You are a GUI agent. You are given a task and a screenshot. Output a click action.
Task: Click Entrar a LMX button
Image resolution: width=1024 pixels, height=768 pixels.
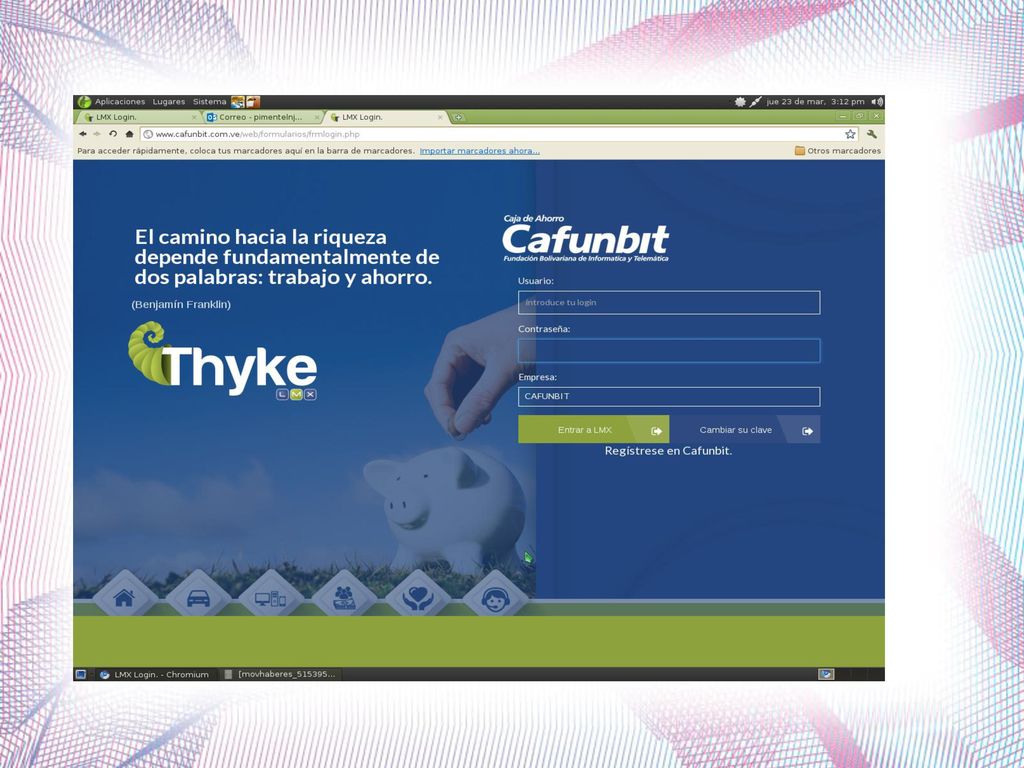tap(593, 430)
